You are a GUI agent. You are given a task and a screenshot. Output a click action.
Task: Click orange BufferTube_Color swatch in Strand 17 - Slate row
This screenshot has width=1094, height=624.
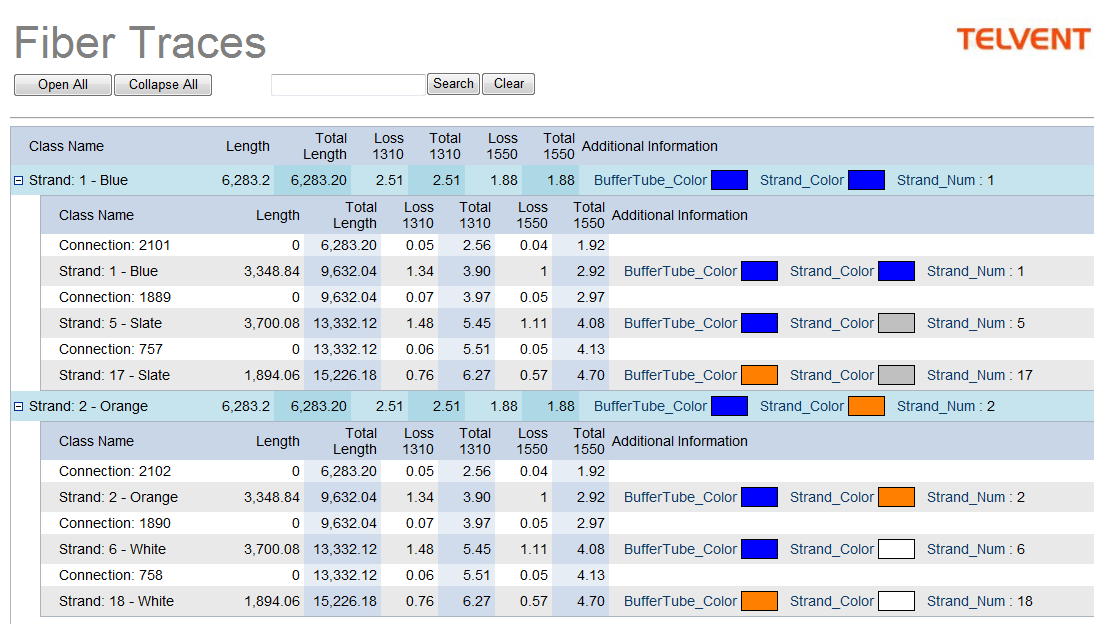point(760,375)
